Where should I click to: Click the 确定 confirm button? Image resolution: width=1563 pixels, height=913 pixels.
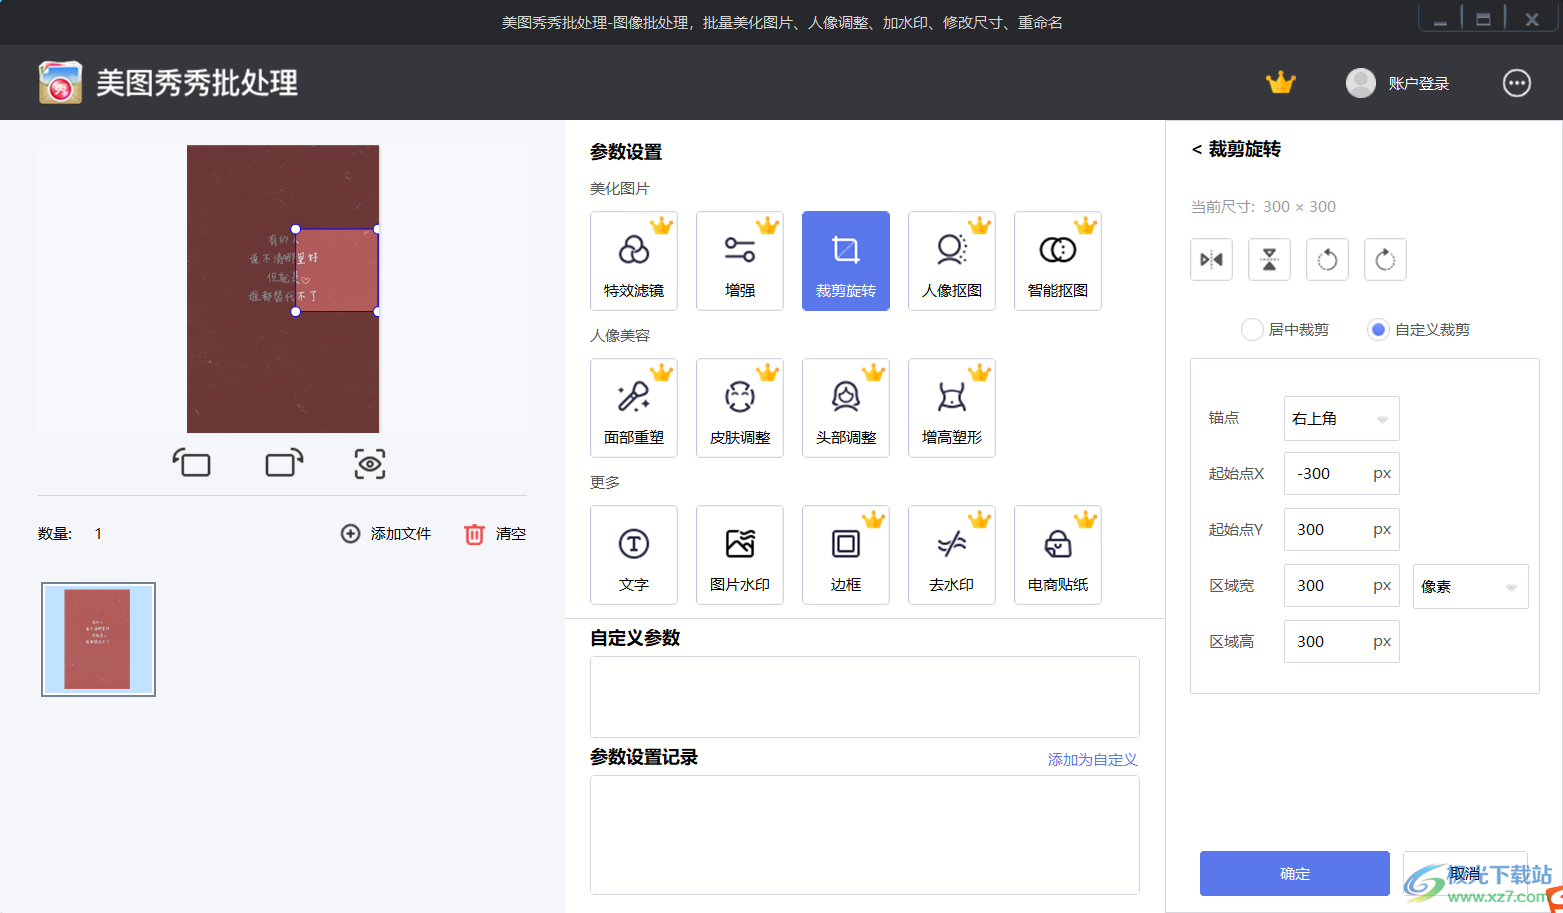(x=1295, y=873)
